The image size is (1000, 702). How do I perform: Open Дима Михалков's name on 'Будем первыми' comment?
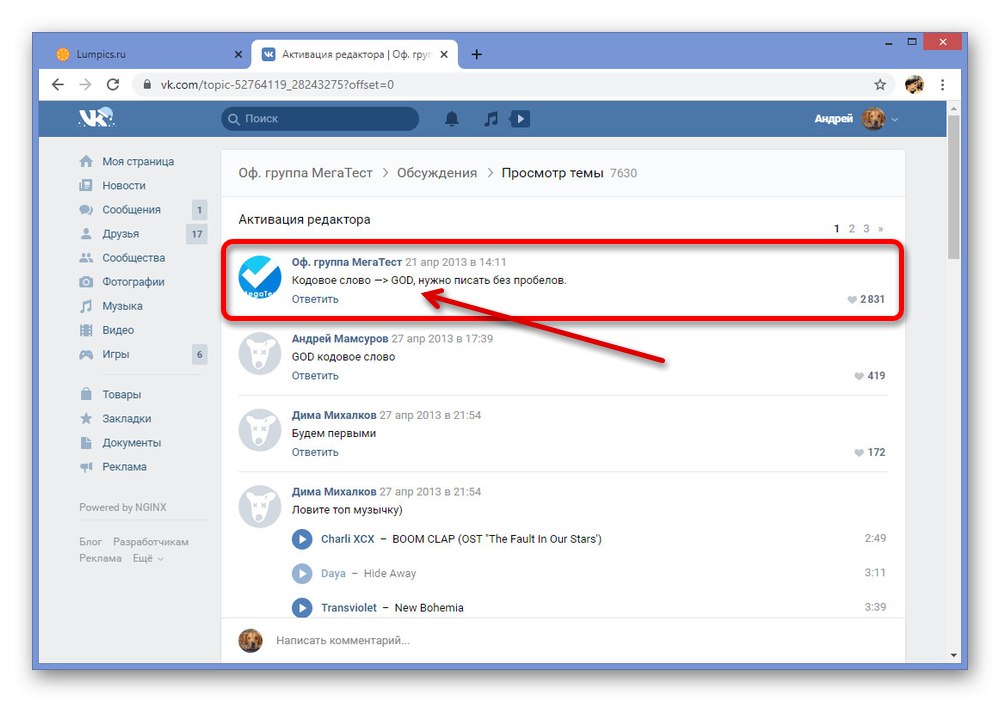[x=334, y=415]
